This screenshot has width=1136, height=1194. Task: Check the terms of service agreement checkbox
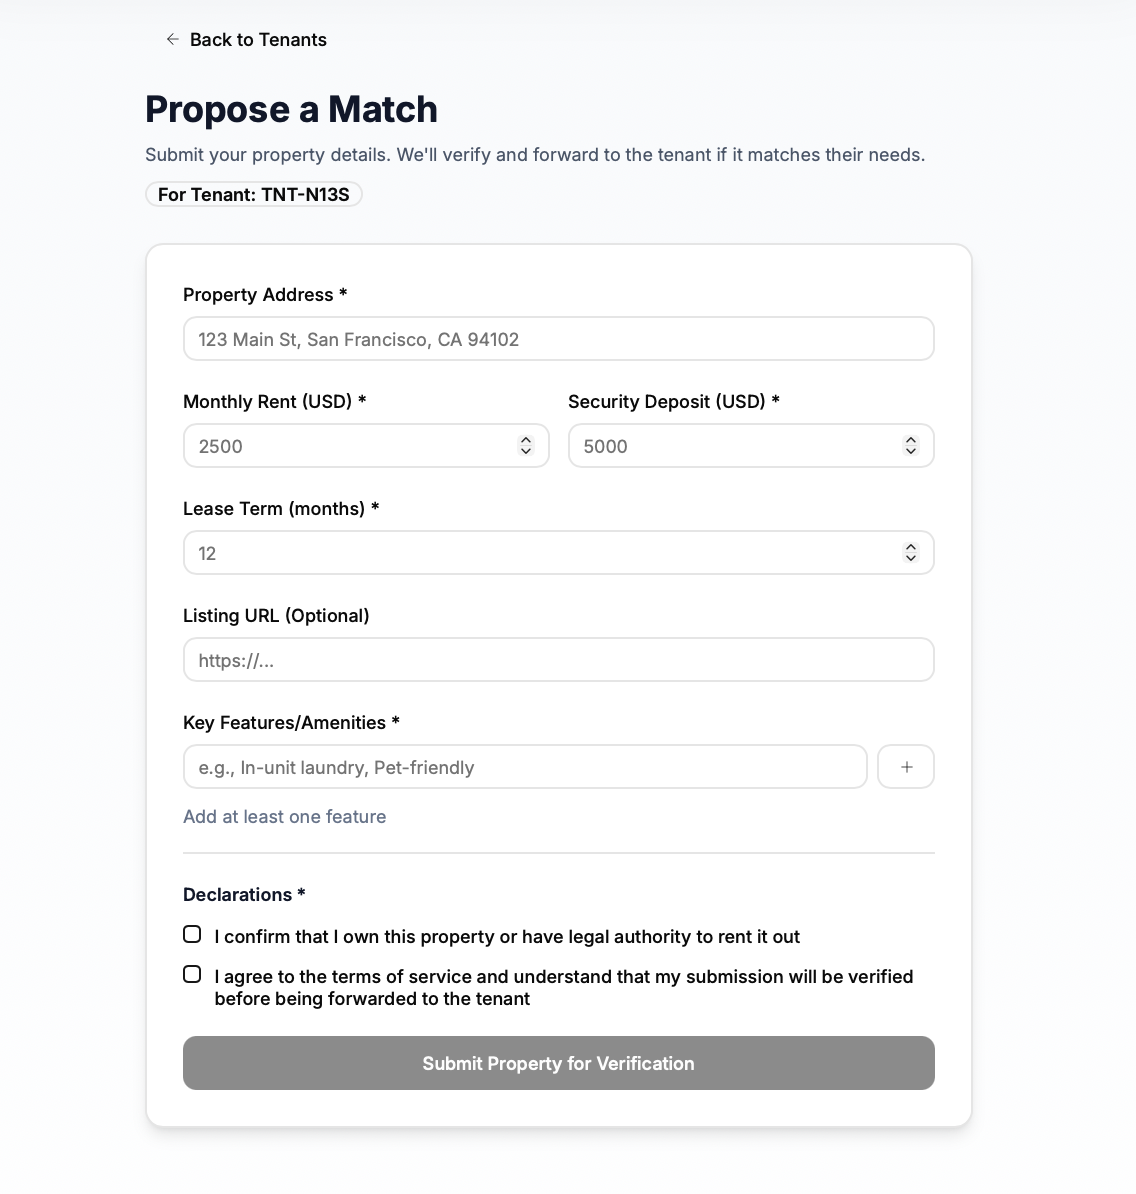coord(192,974)
